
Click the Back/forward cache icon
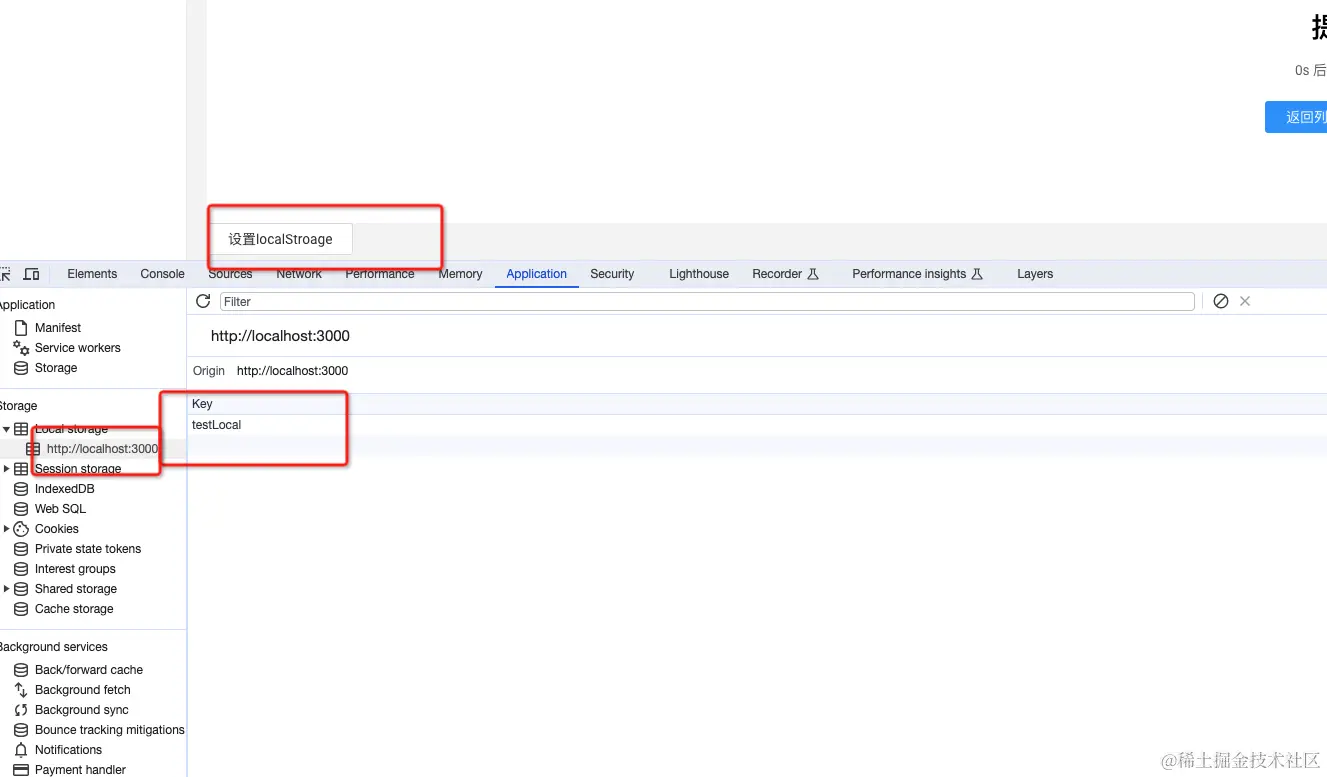(x=21, y=670)
